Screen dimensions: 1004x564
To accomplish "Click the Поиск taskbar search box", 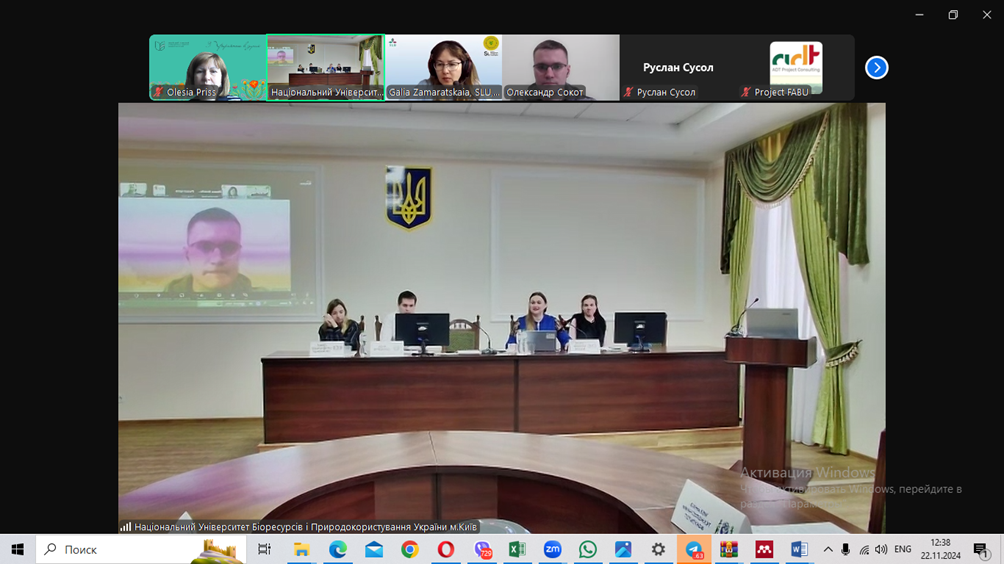I will (x=140, y=549).
